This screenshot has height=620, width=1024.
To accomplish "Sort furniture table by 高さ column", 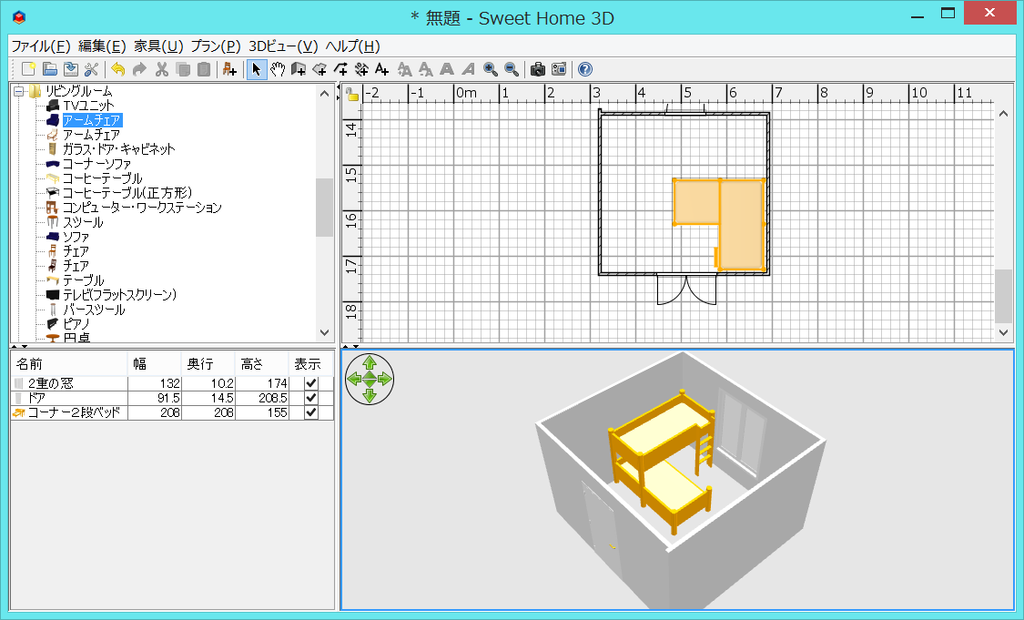I will click(261, 364).
